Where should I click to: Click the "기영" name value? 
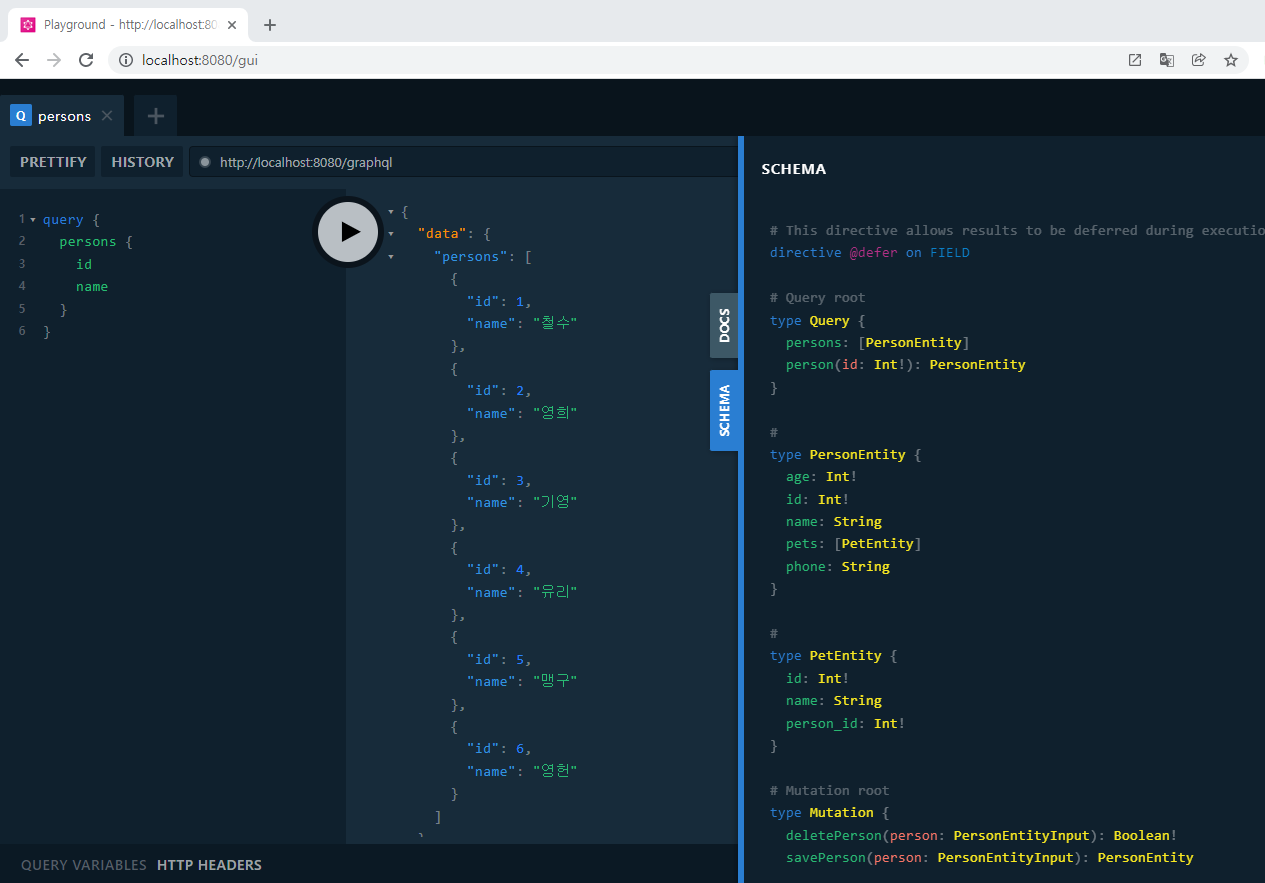555,502
